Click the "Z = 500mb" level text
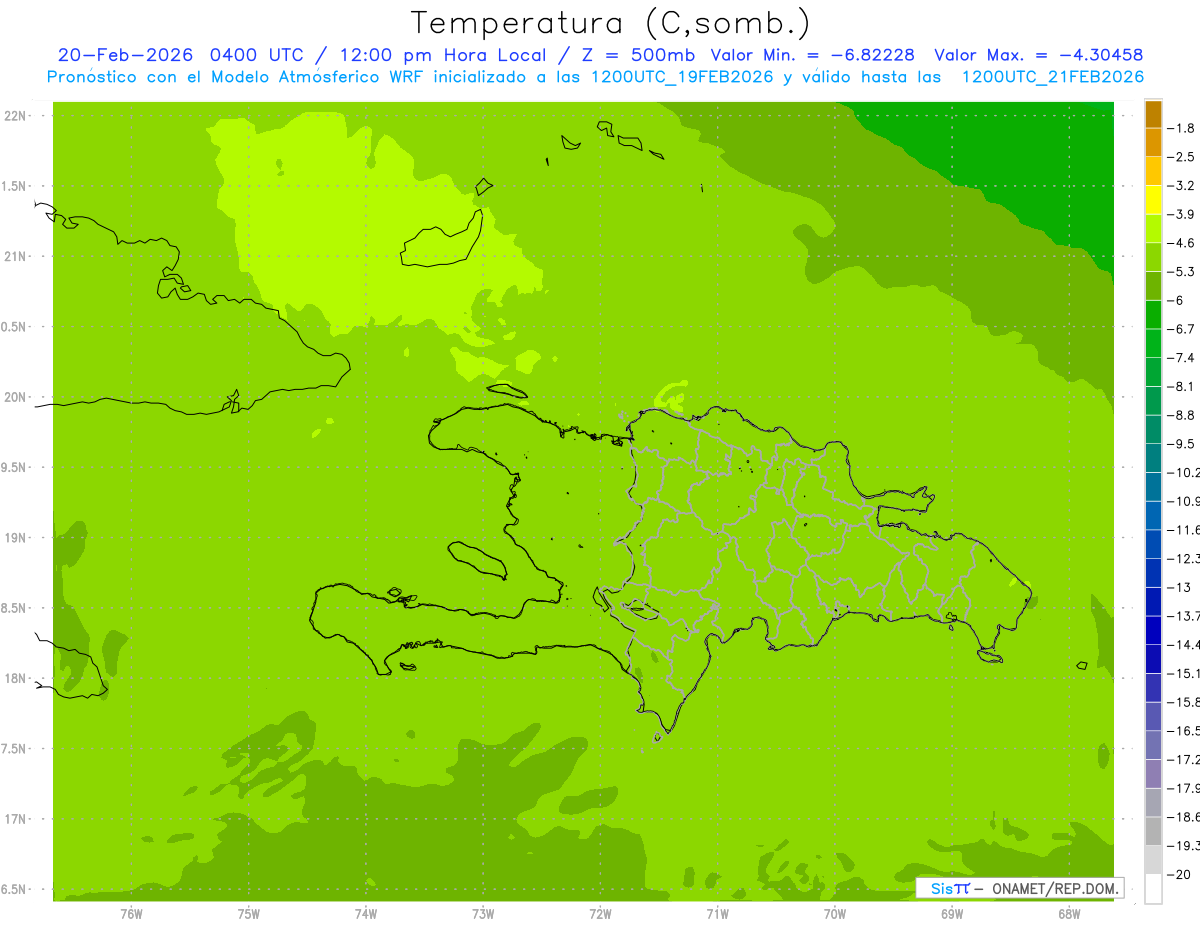 [x=640, y=56]
